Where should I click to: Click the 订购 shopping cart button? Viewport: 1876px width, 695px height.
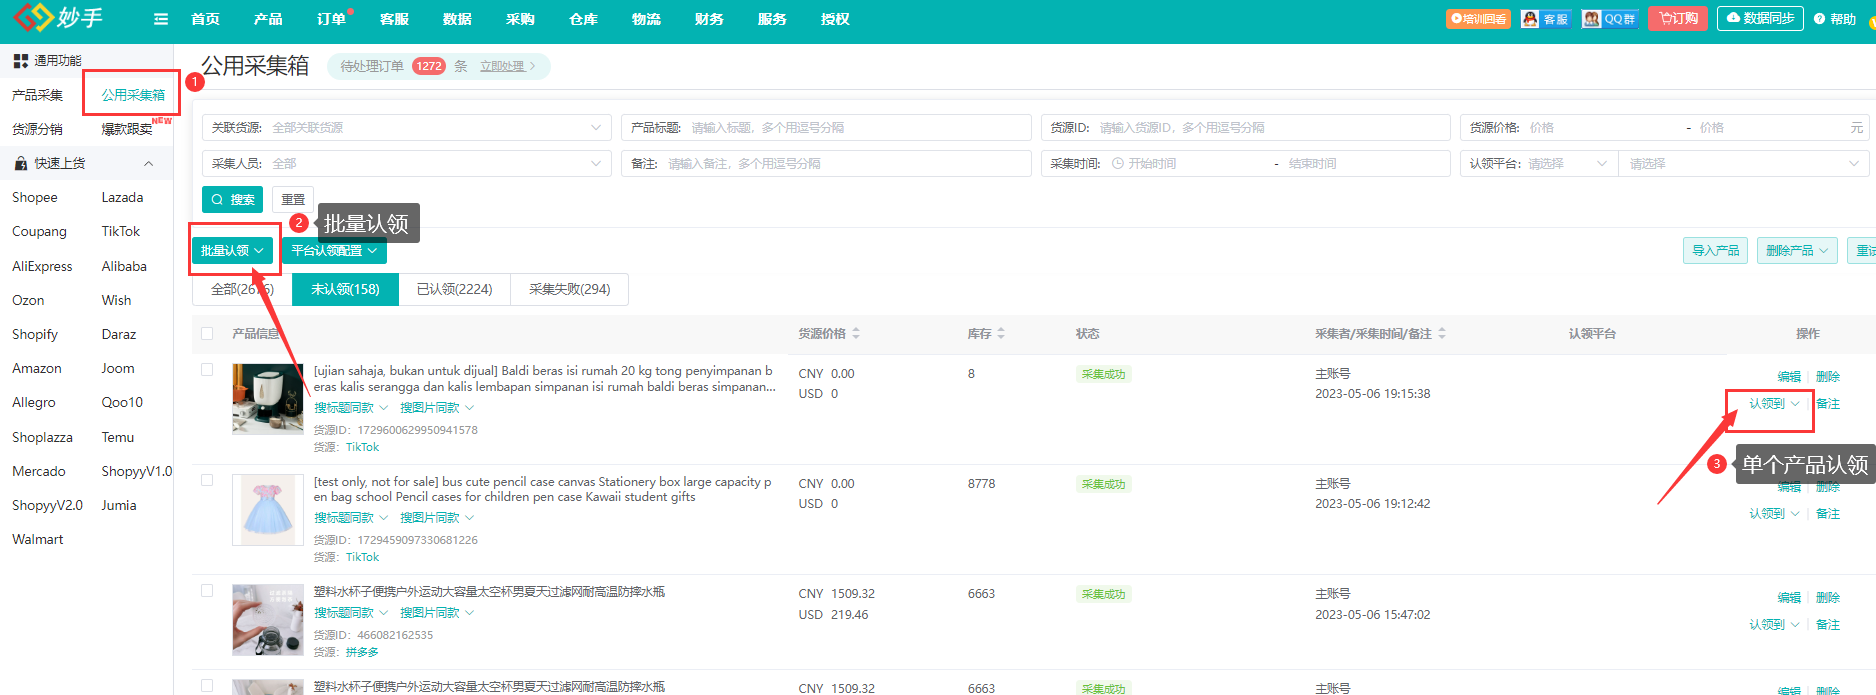pyautogui.click(x=1678, y=19)
